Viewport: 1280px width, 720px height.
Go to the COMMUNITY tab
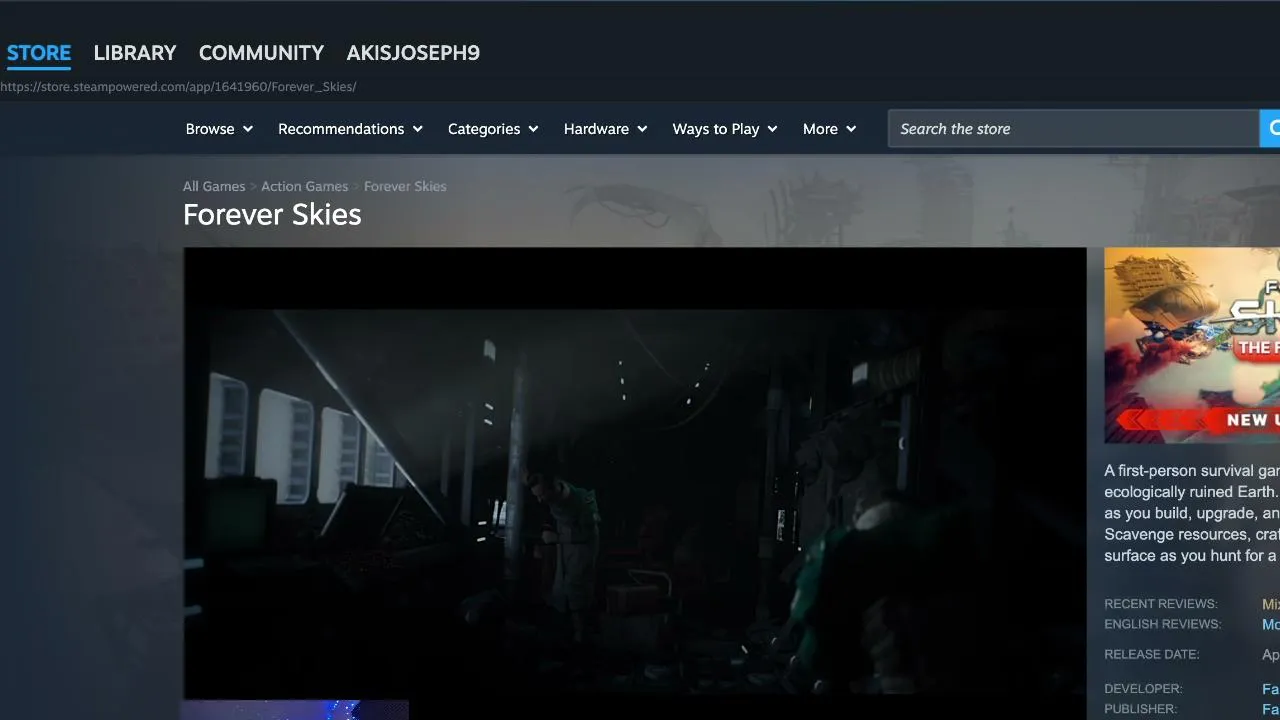coord(261,53)
